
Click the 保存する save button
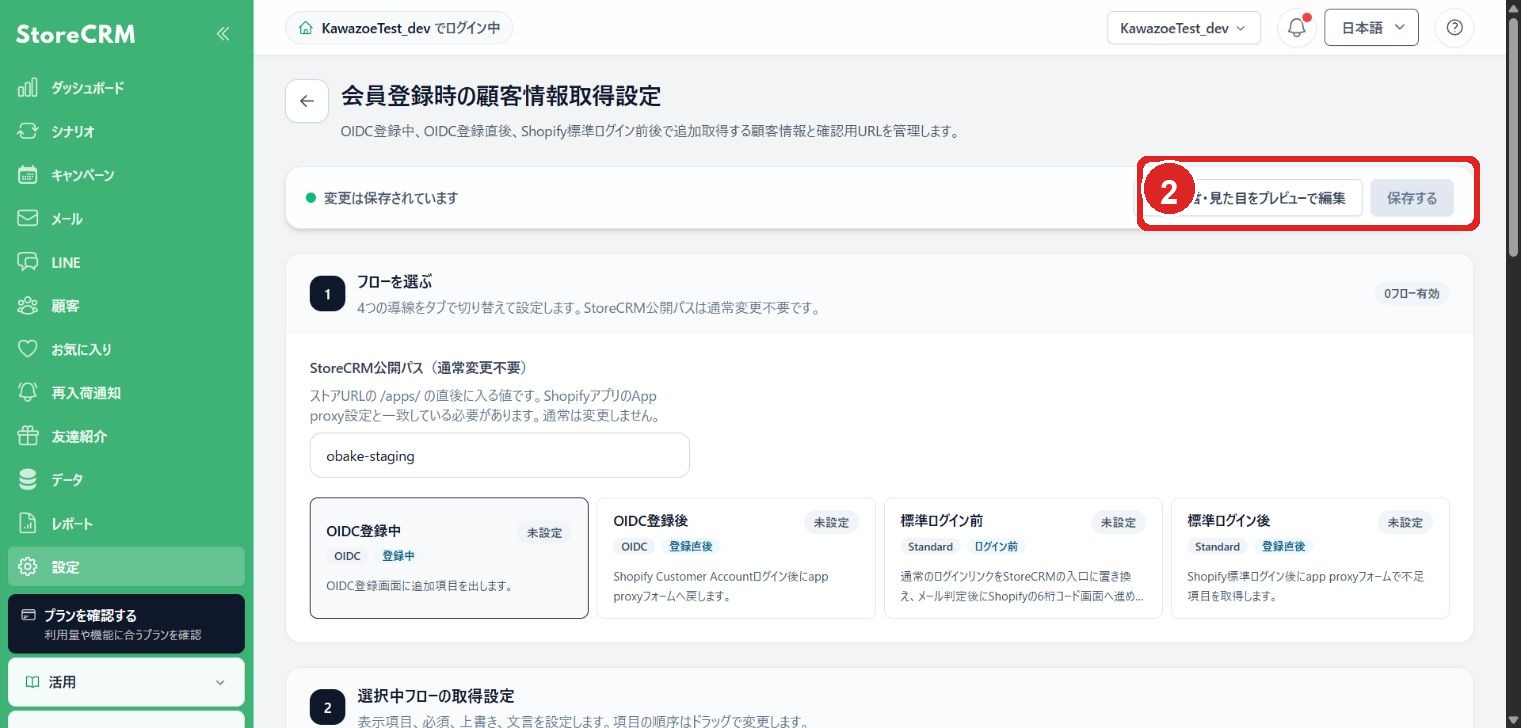[x=1412, y=198]
